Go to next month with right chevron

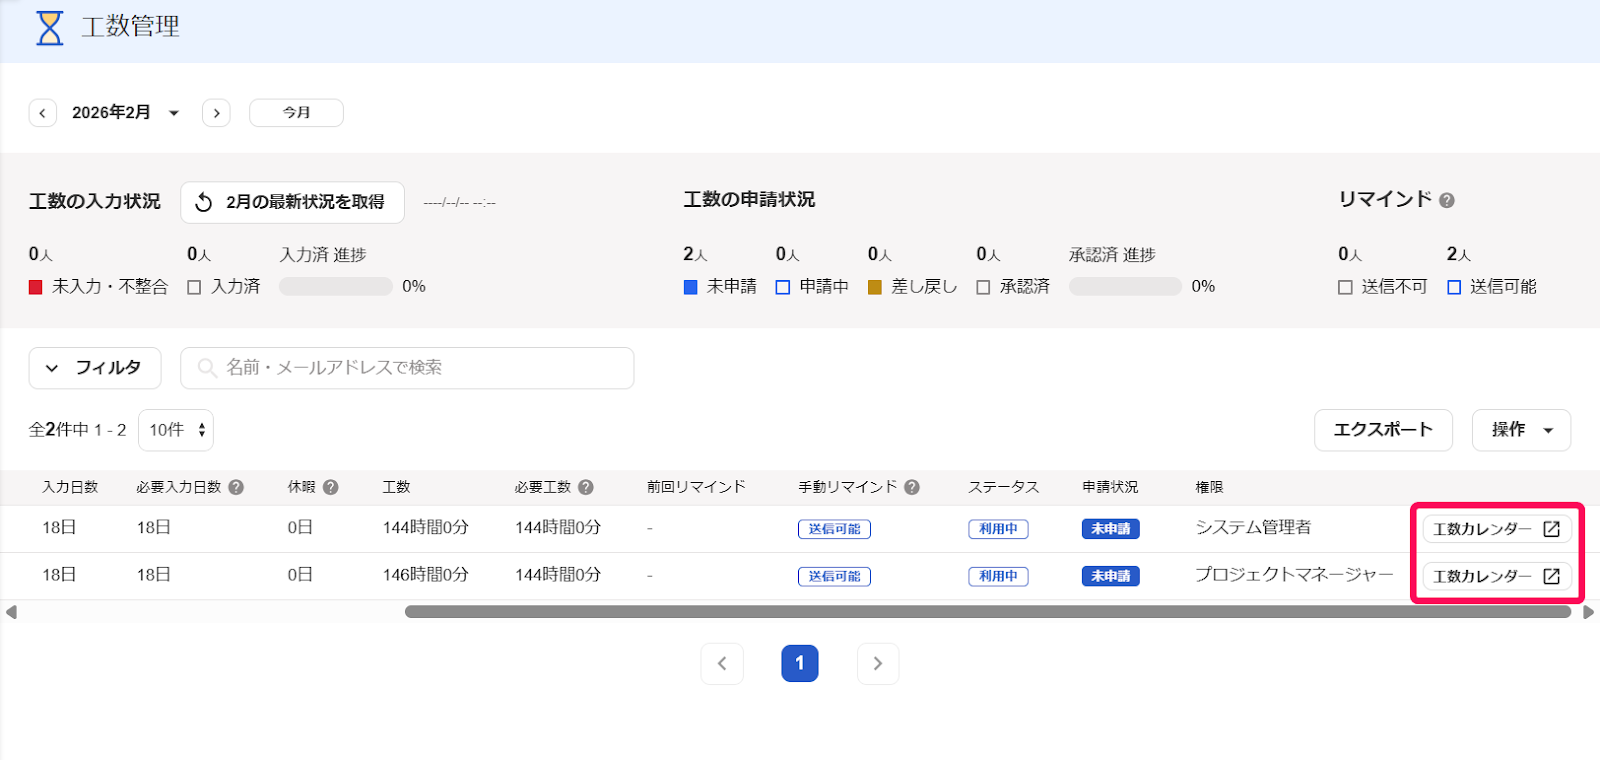point(216,113)
